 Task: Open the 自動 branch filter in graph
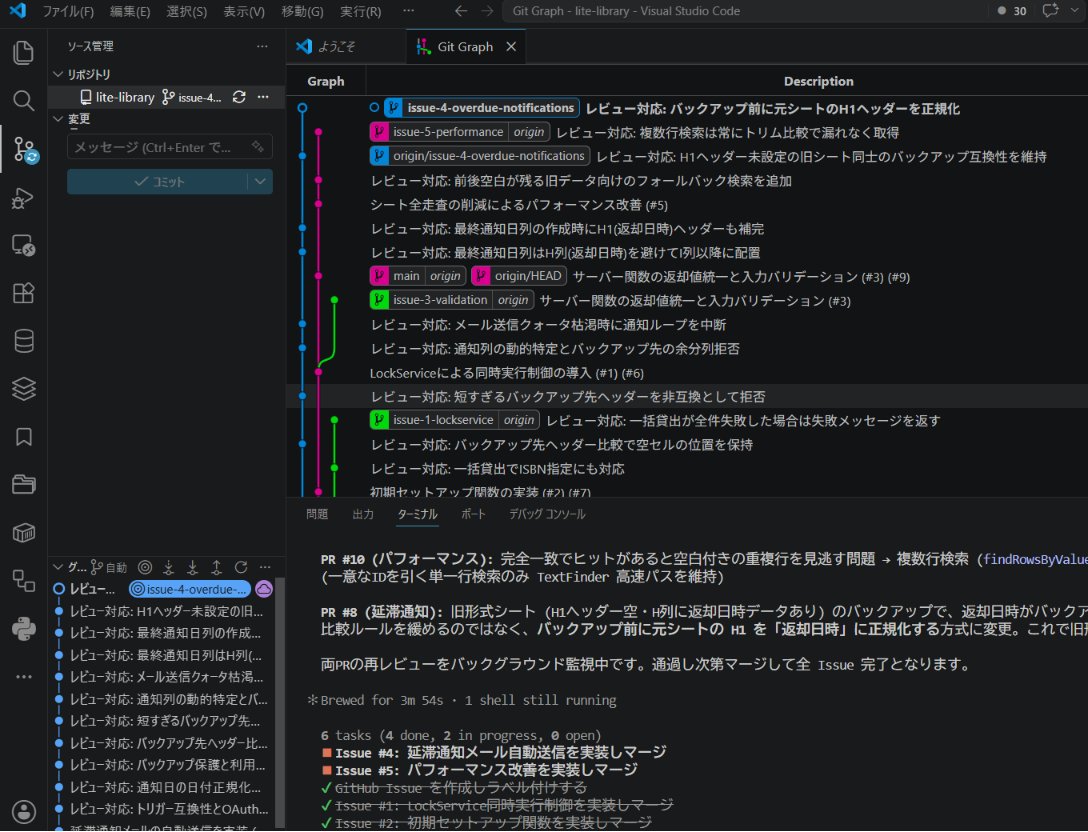[x=109, y=568]
